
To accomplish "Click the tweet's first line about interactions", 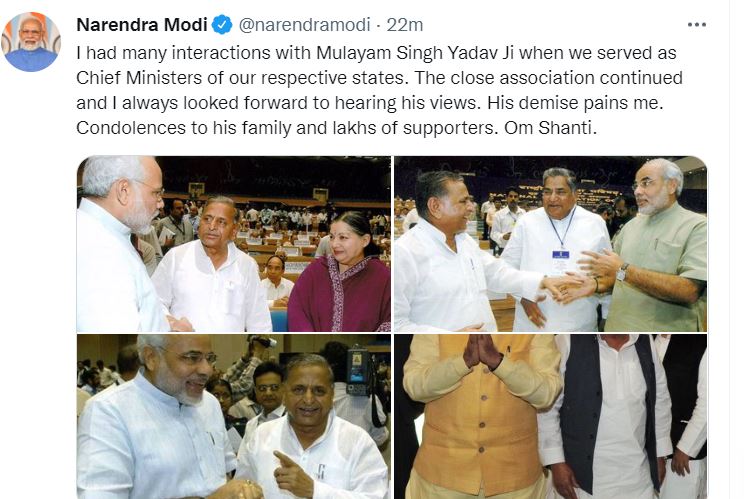I will (376, 53).
